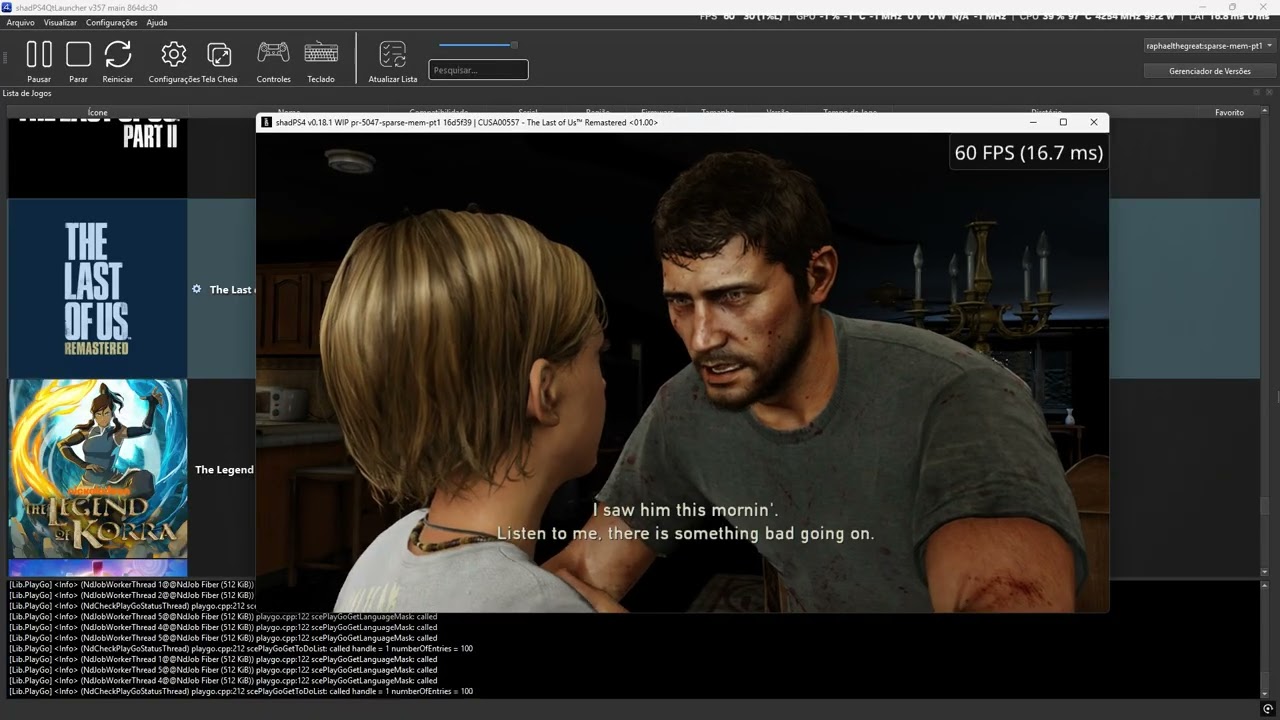This screenshot has width=1280, height=720.
Task: Click The Legend game name text
Action: point(224,469)
